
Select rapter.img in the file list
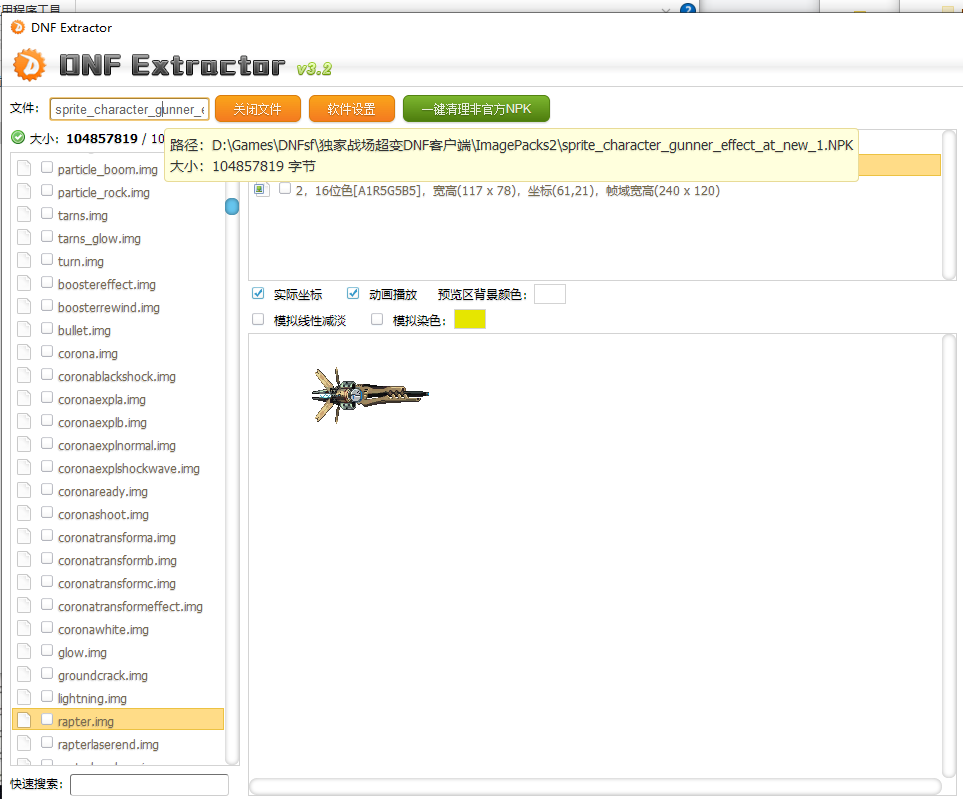click(86, 721)
